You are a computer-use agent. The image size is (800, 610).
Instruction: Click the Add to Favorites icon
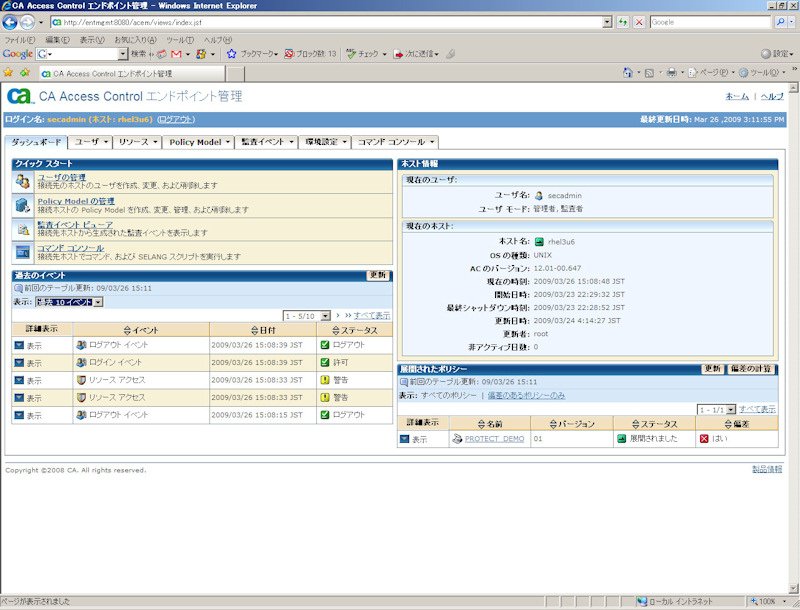coord(24,73)
